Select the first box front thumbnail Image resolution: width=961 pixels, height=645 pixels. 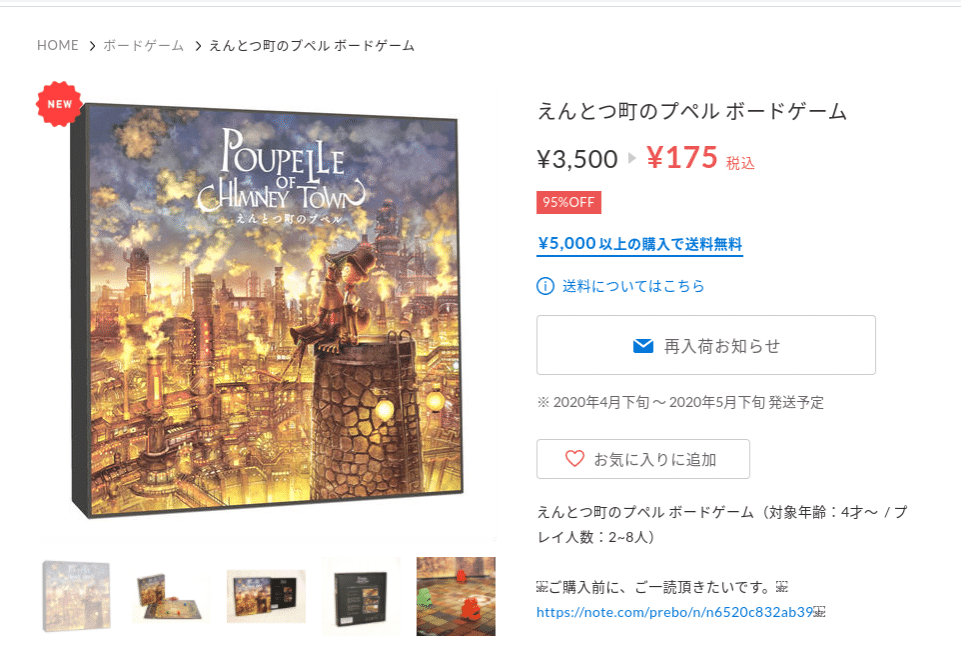tap(77, 596)
